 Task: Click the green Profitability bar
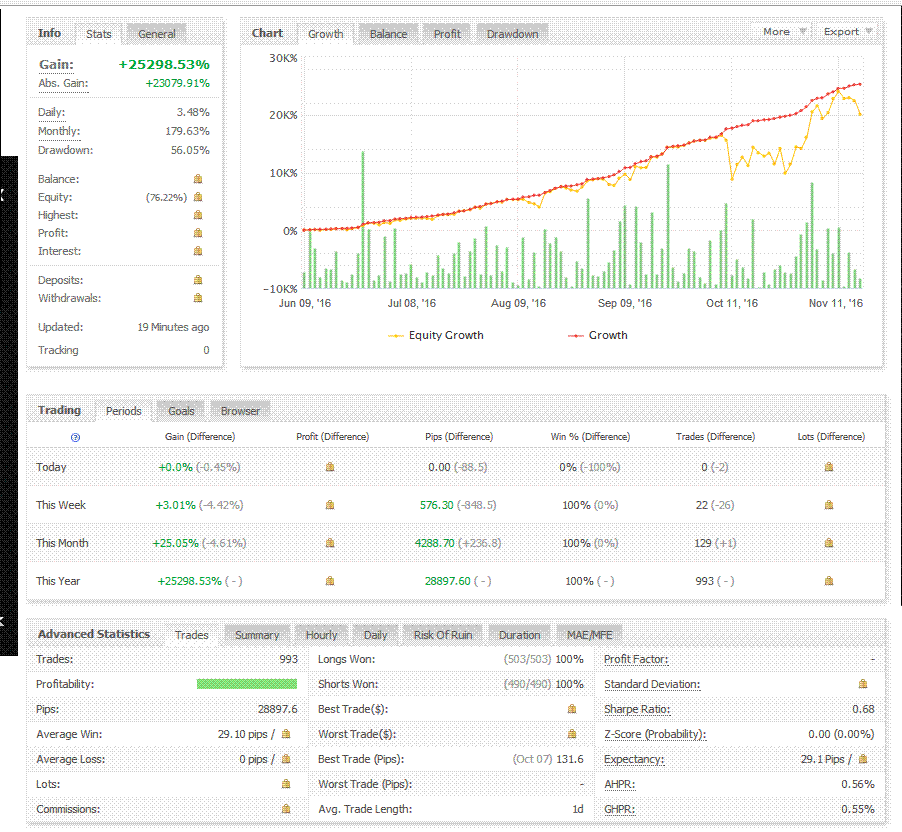(246, 685)
